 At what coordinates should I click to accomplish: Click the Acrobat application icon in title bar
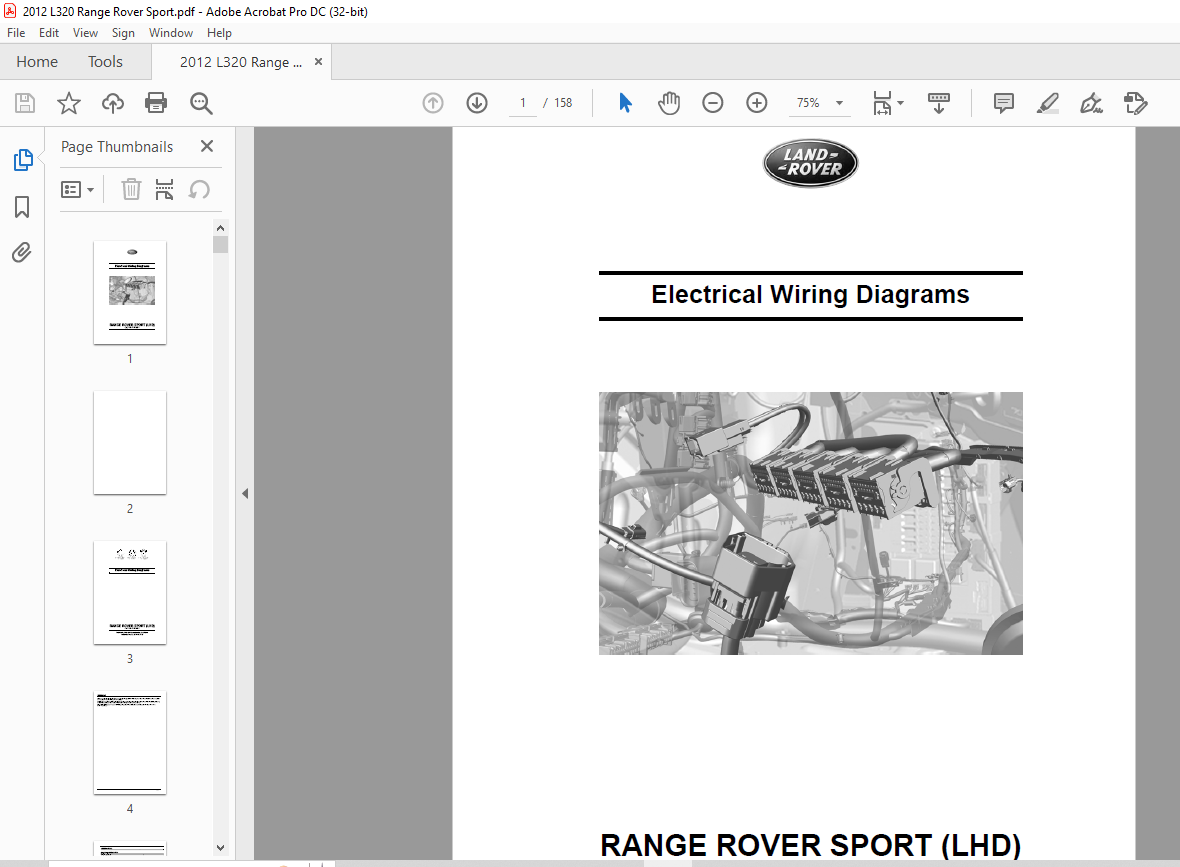tap(10, 11)
